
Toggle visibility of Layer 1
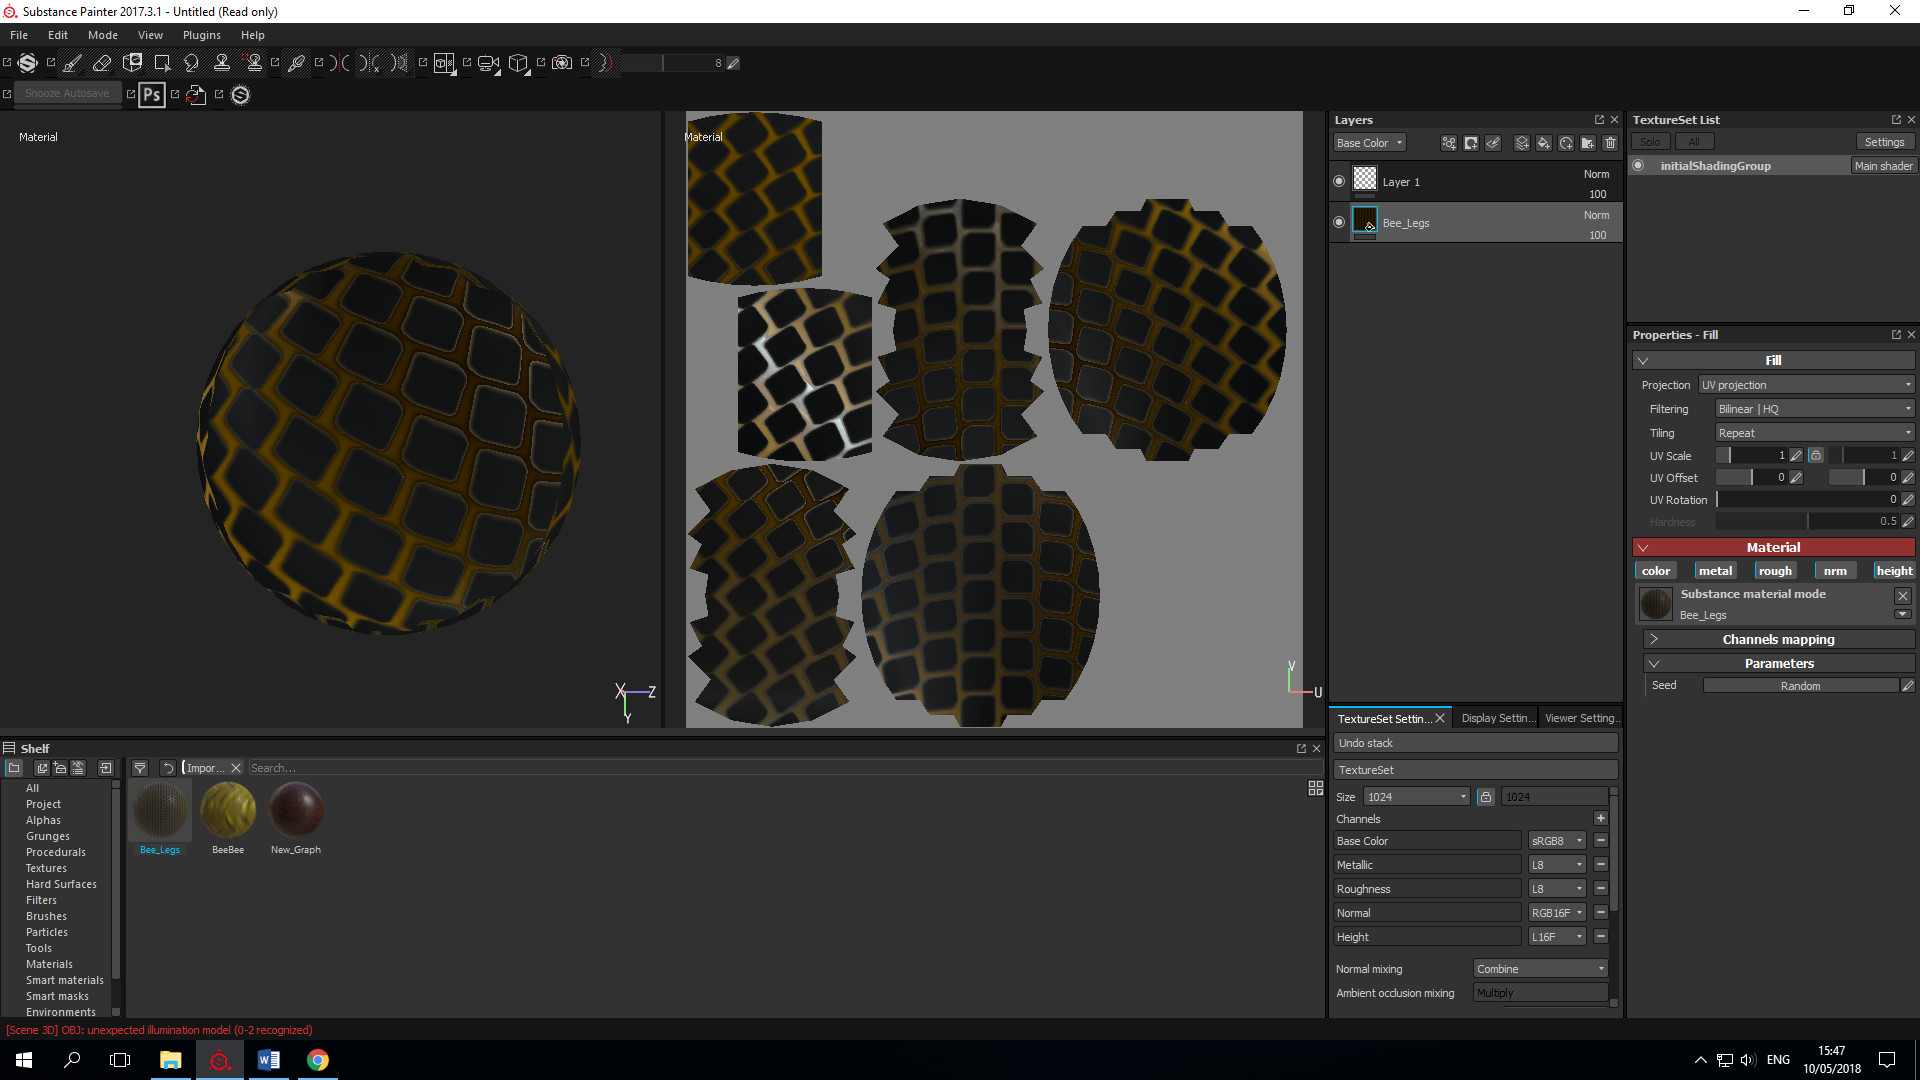(x=1339, y=181)
